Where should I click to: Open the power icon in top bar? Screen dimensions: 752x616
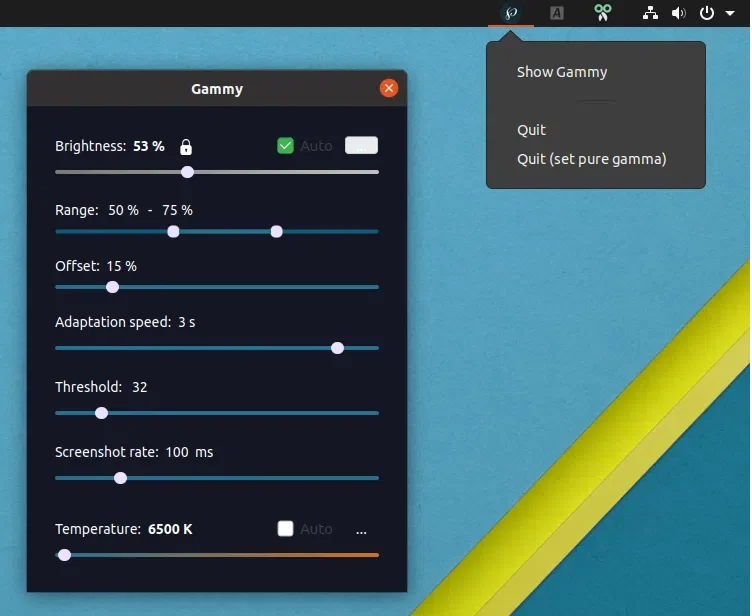pyautogui.click(x=706, y=13)
